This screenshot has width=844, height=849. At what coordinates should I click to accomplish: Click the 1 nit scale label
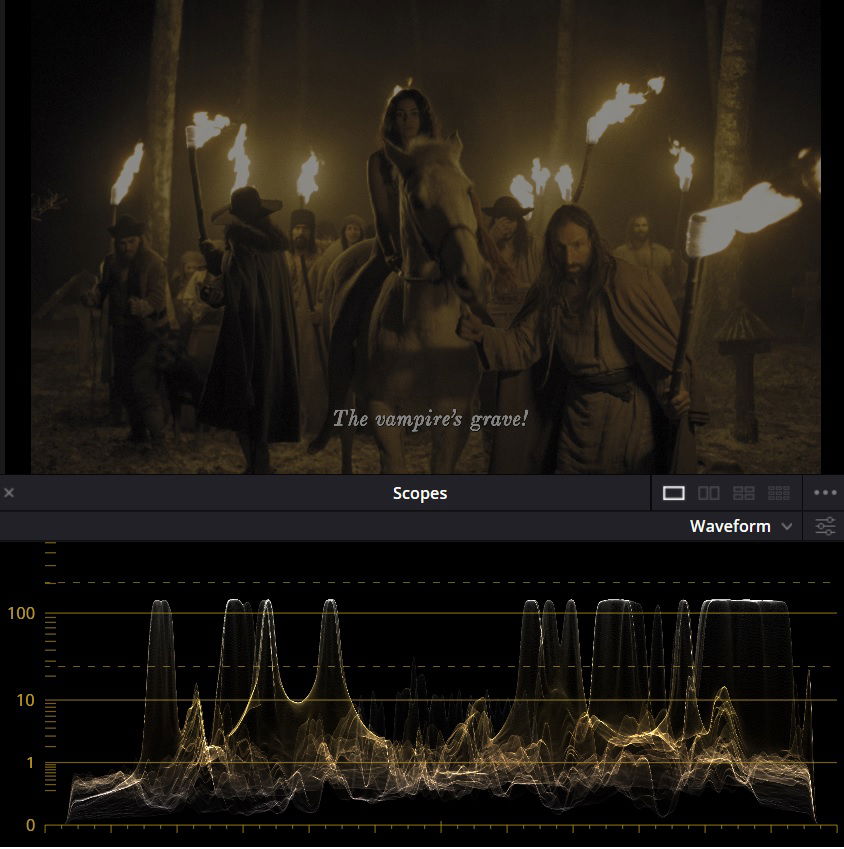pos(30,763)
